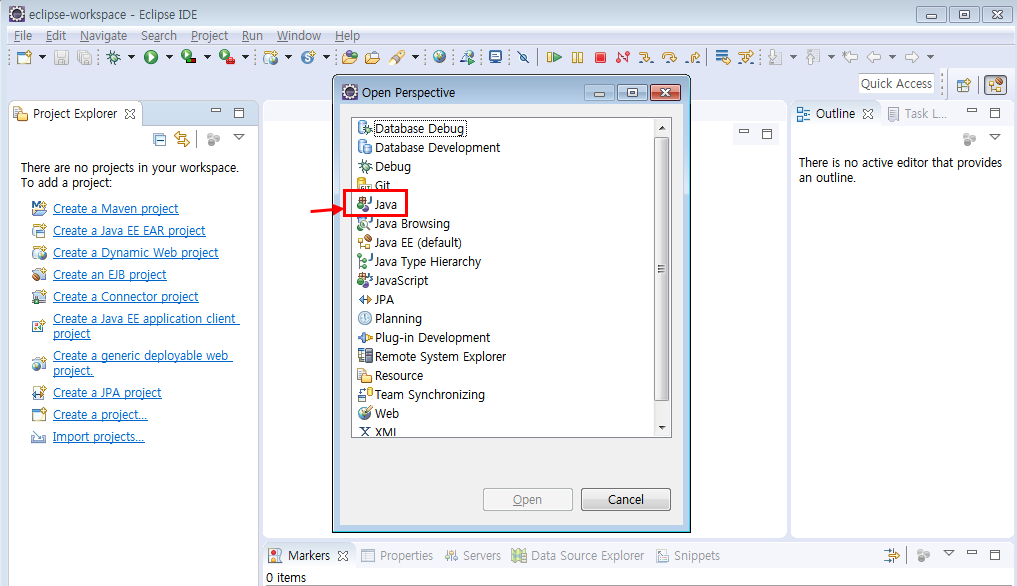The width and height of the screenshot is (1017, 586).
Task: Click Create an EJB project link
Action: 110,275
